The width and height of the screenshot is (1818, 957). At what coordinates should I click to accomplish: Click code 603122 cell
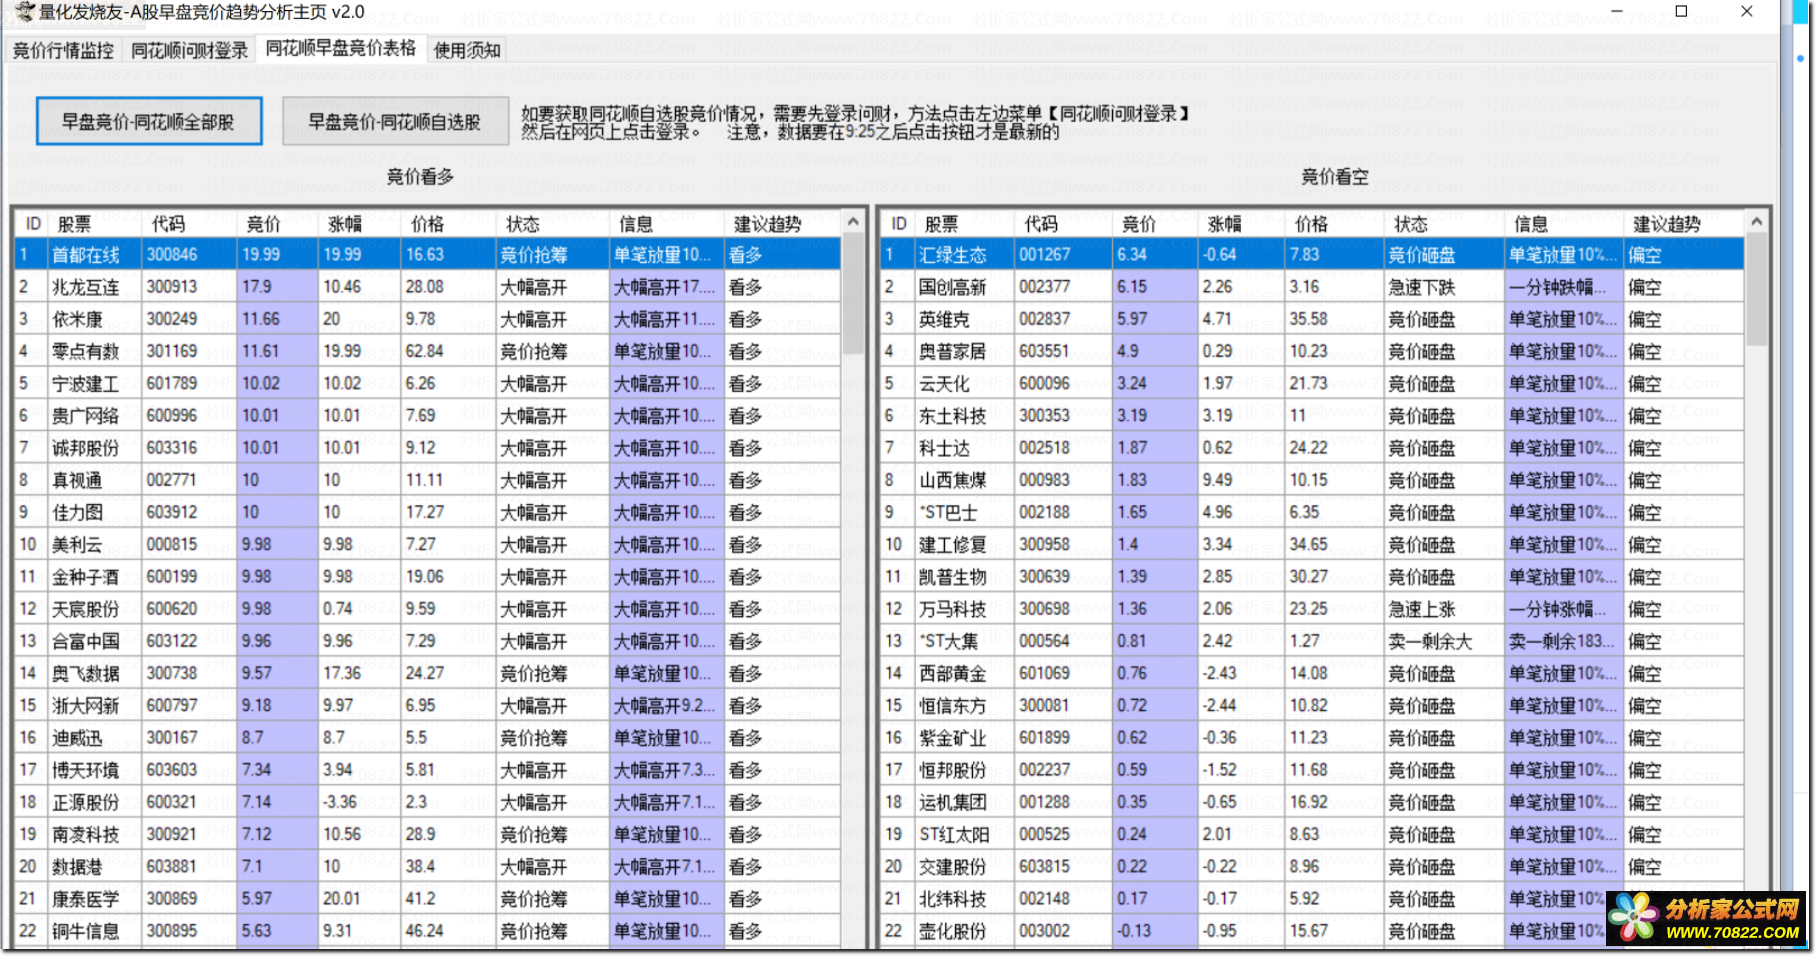172,641
